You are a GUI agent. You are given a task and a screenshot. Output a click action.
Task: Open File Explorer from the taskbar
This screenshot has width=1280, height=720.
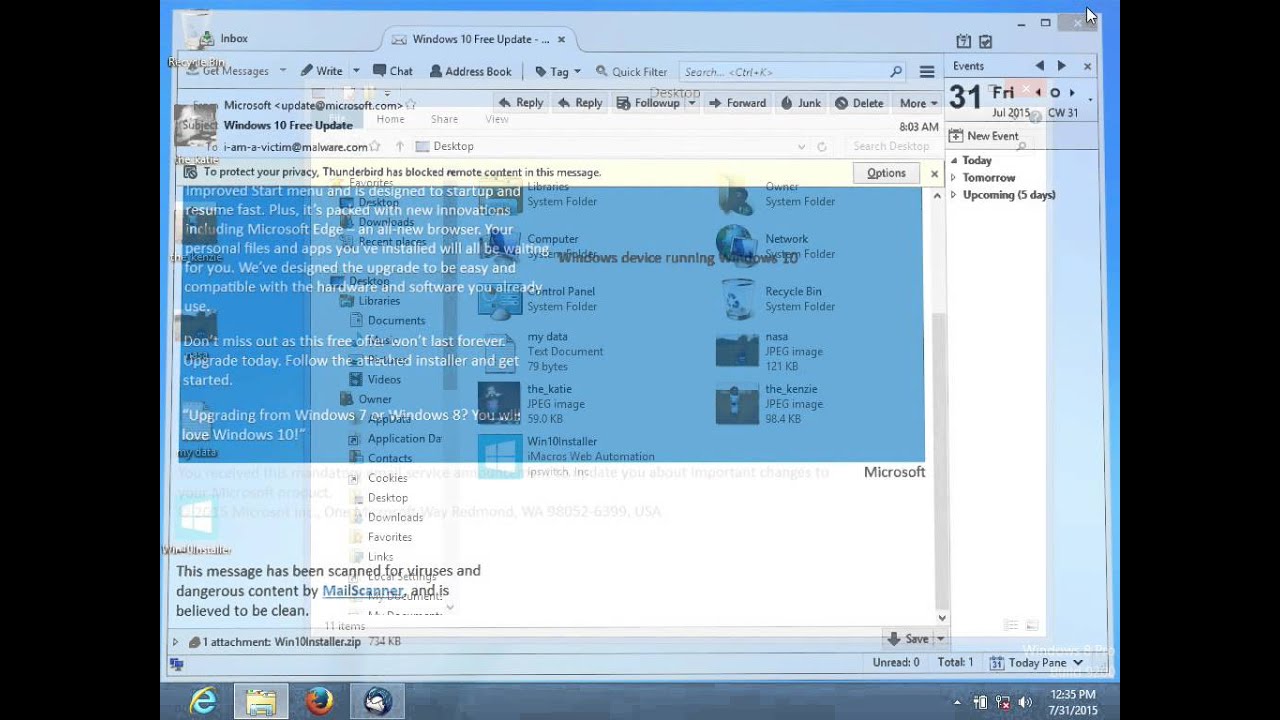(x=261, y=701)
